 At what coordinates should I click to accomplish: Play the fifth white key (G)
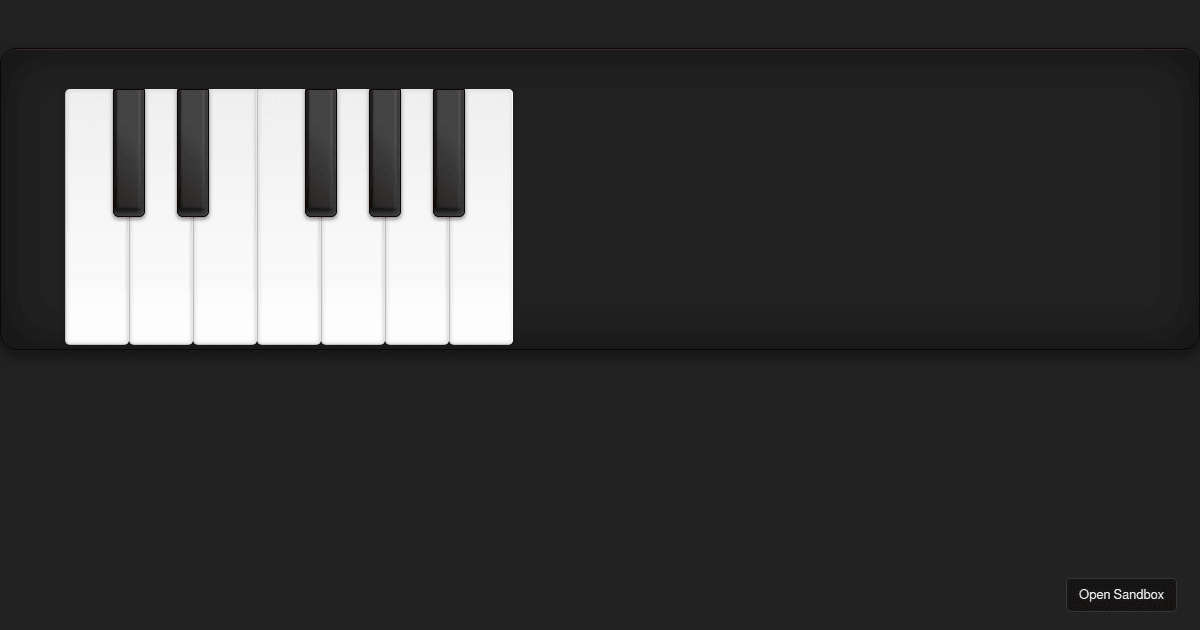click(353, 280)
